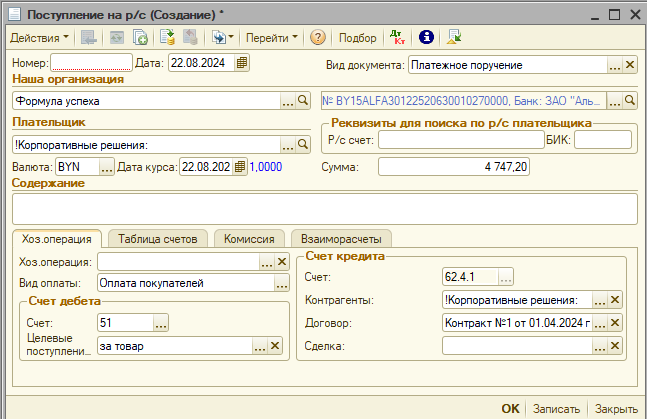
Task: Open the help question mark icon
Action: (x=318, y=37)
